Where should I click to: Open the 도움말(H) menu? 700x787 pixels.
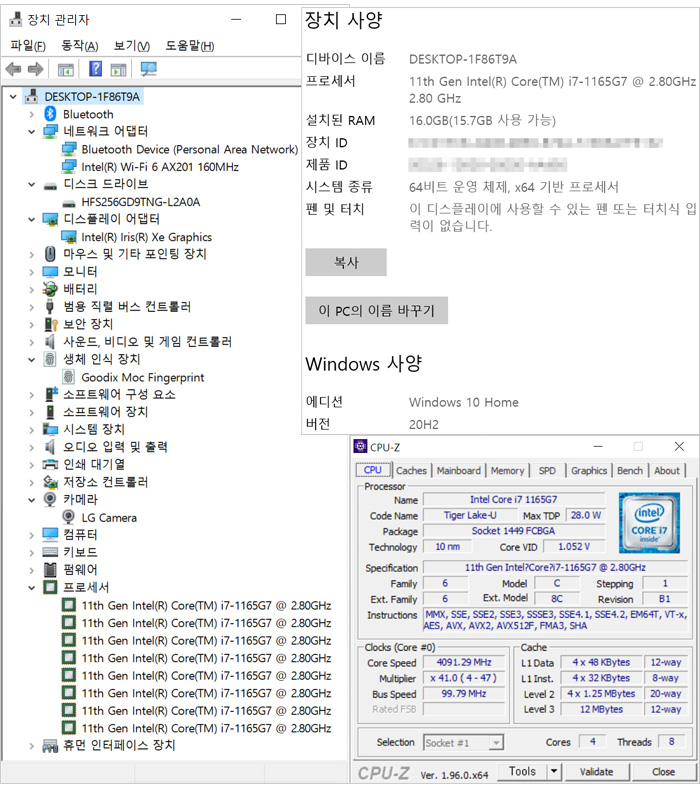pyautogui.click(x=190, y=46)
